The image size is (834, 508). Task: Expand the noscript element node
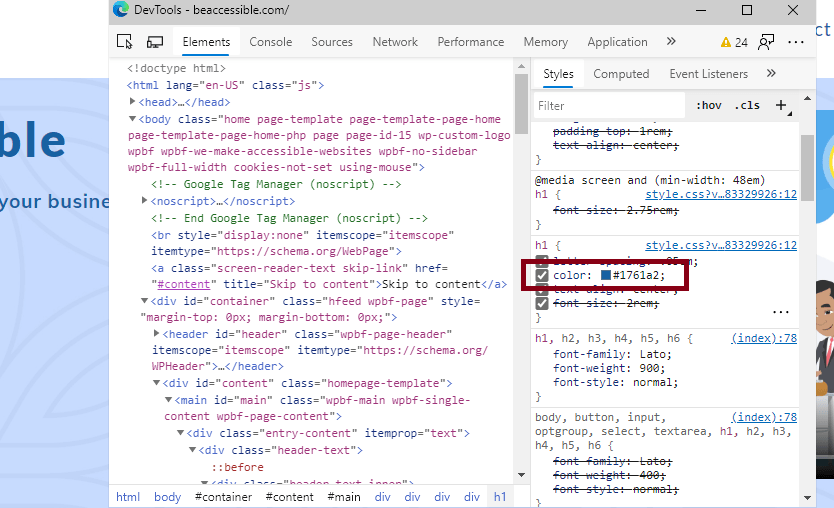tap(144, 201)
